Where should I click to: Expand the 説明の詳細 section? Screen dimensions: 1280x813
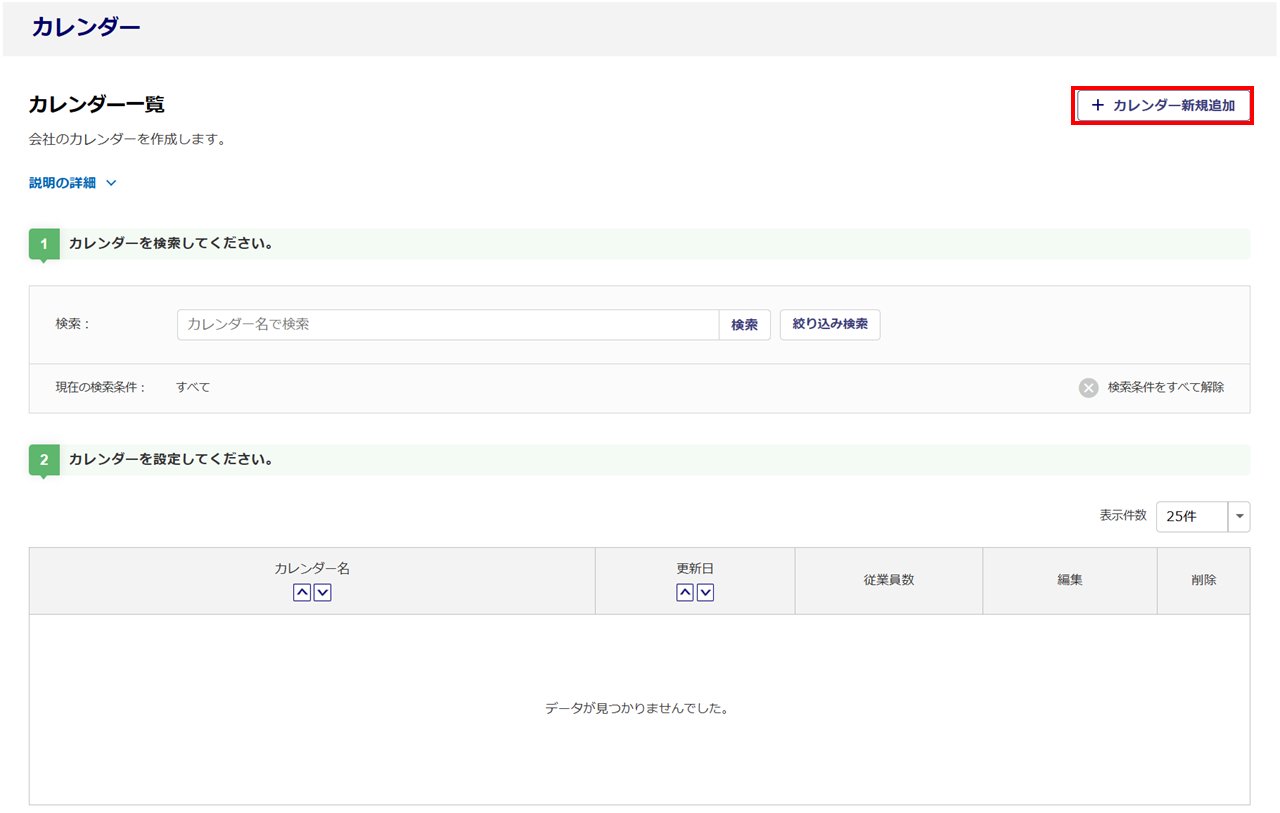(73, 183)
